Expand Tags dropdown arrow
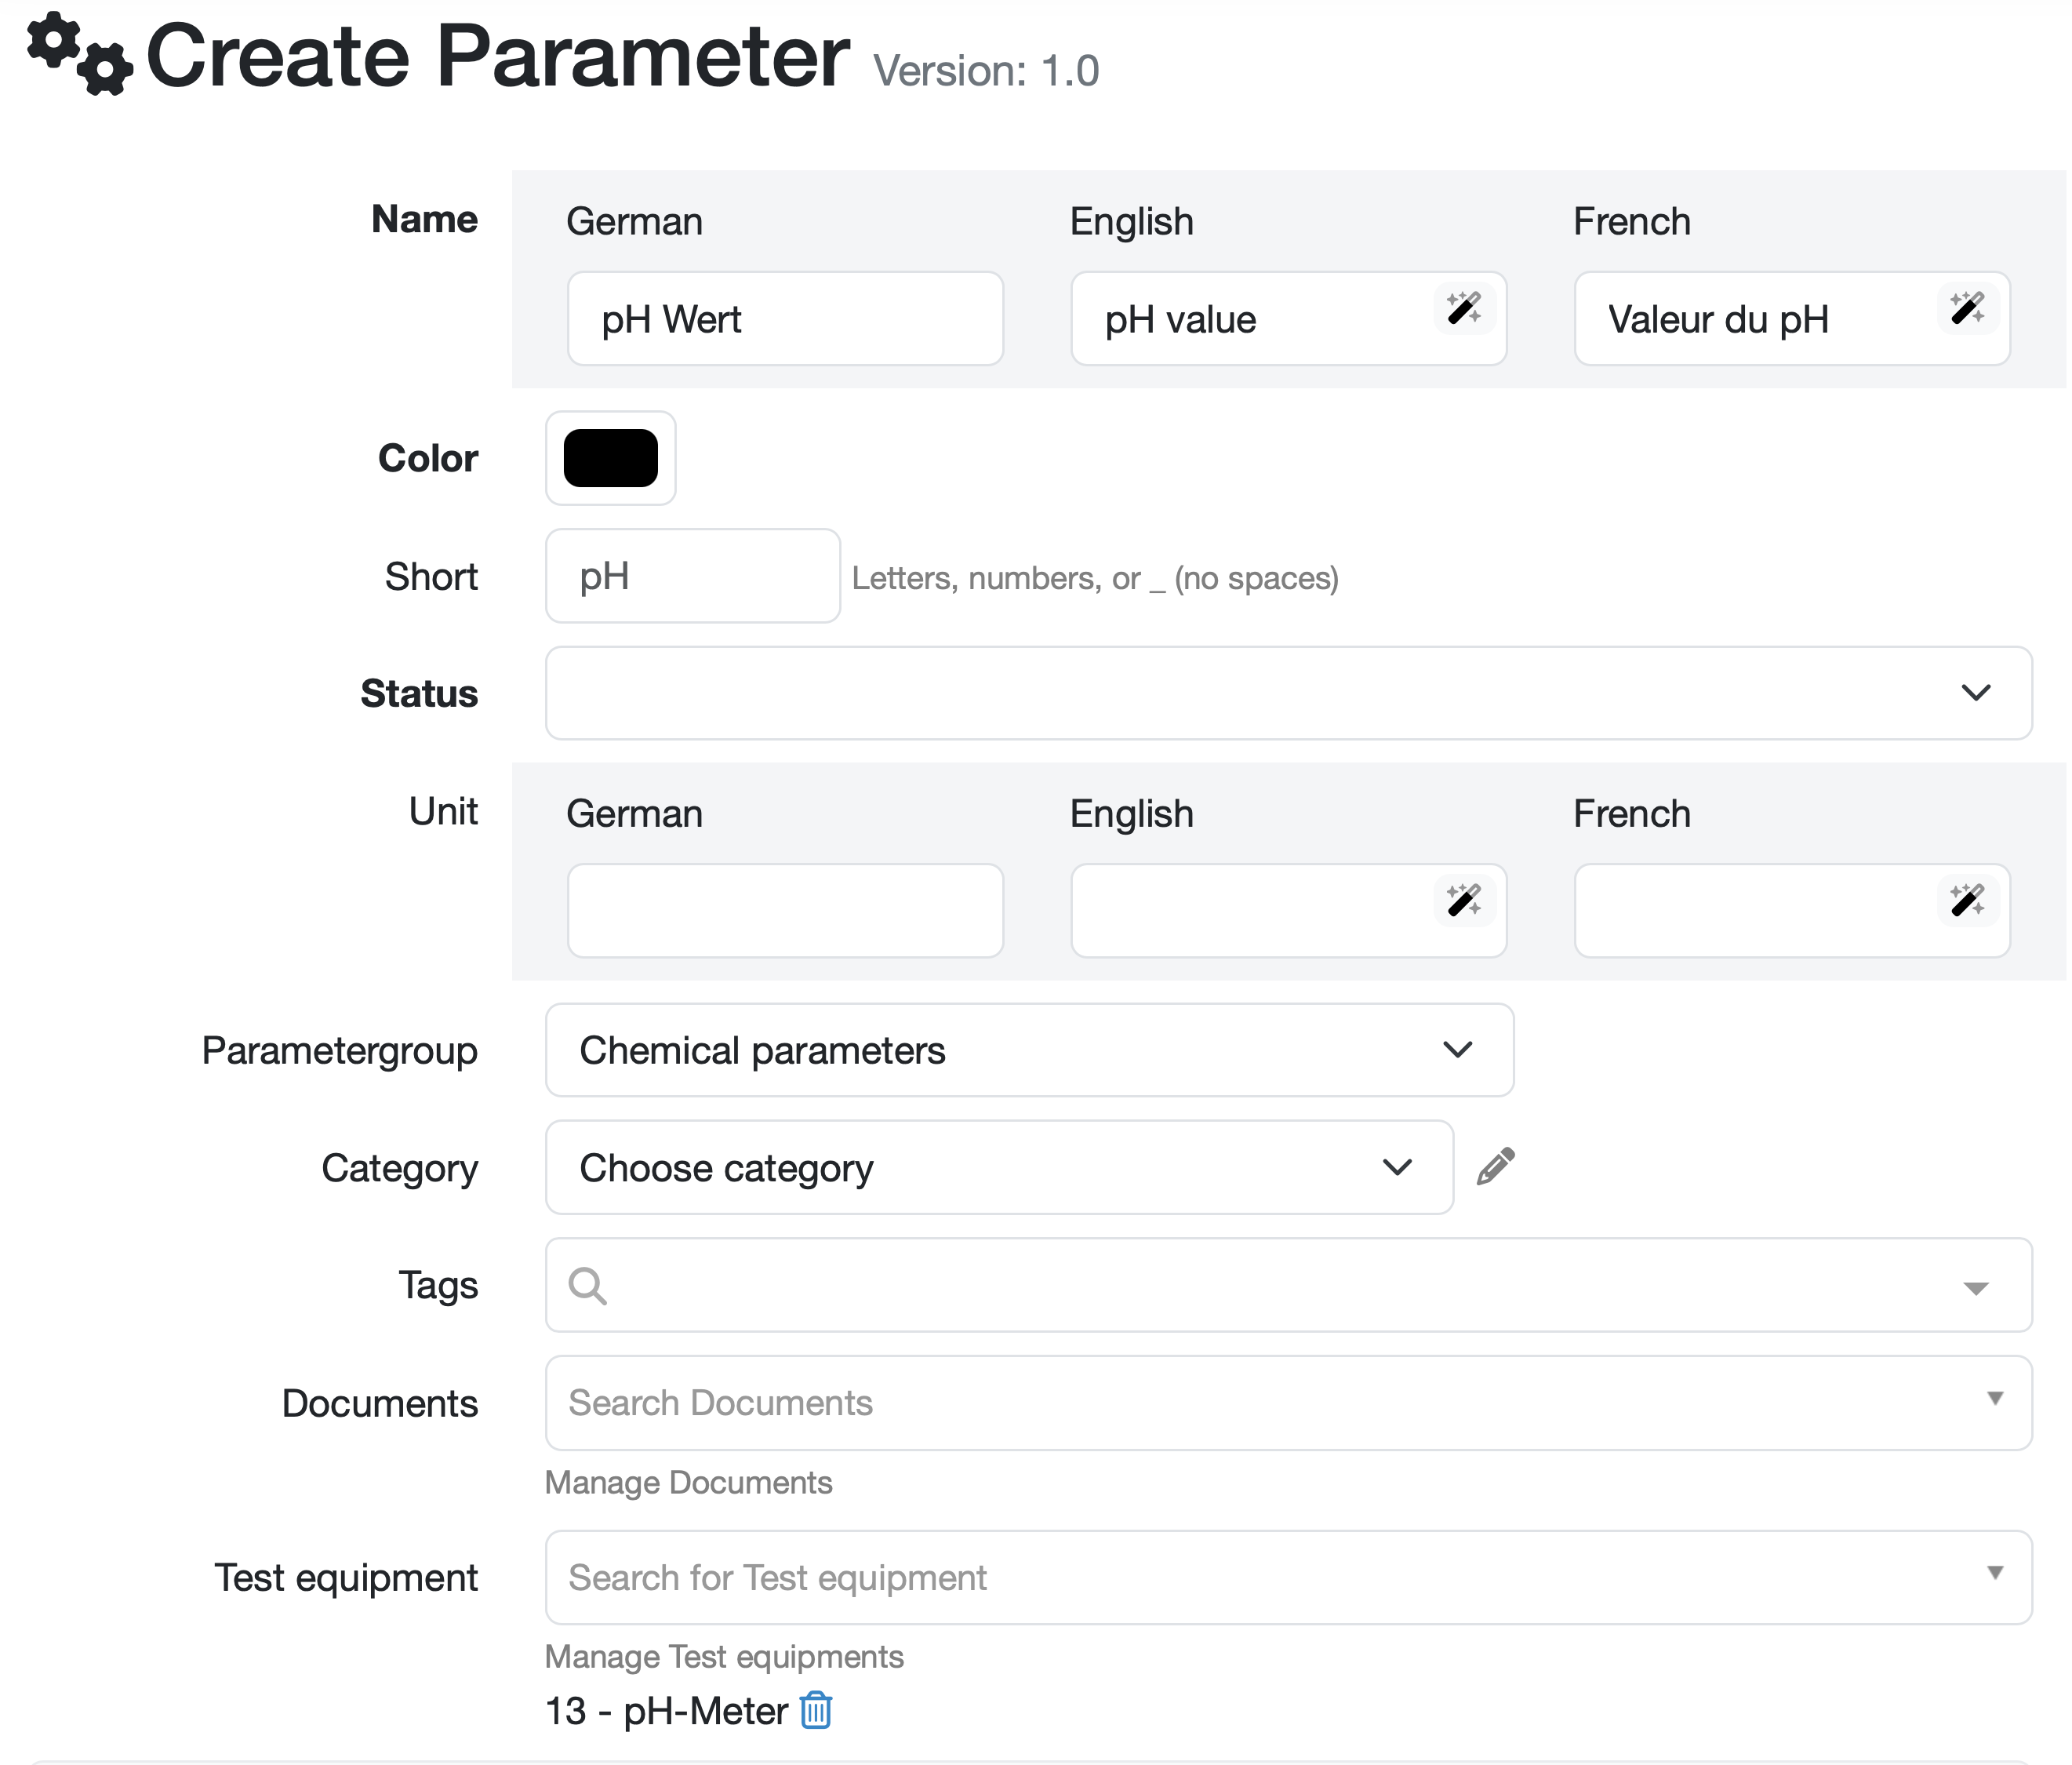The width and height of the screenshot is (2072, 1765). (x=1975, y=1287)
